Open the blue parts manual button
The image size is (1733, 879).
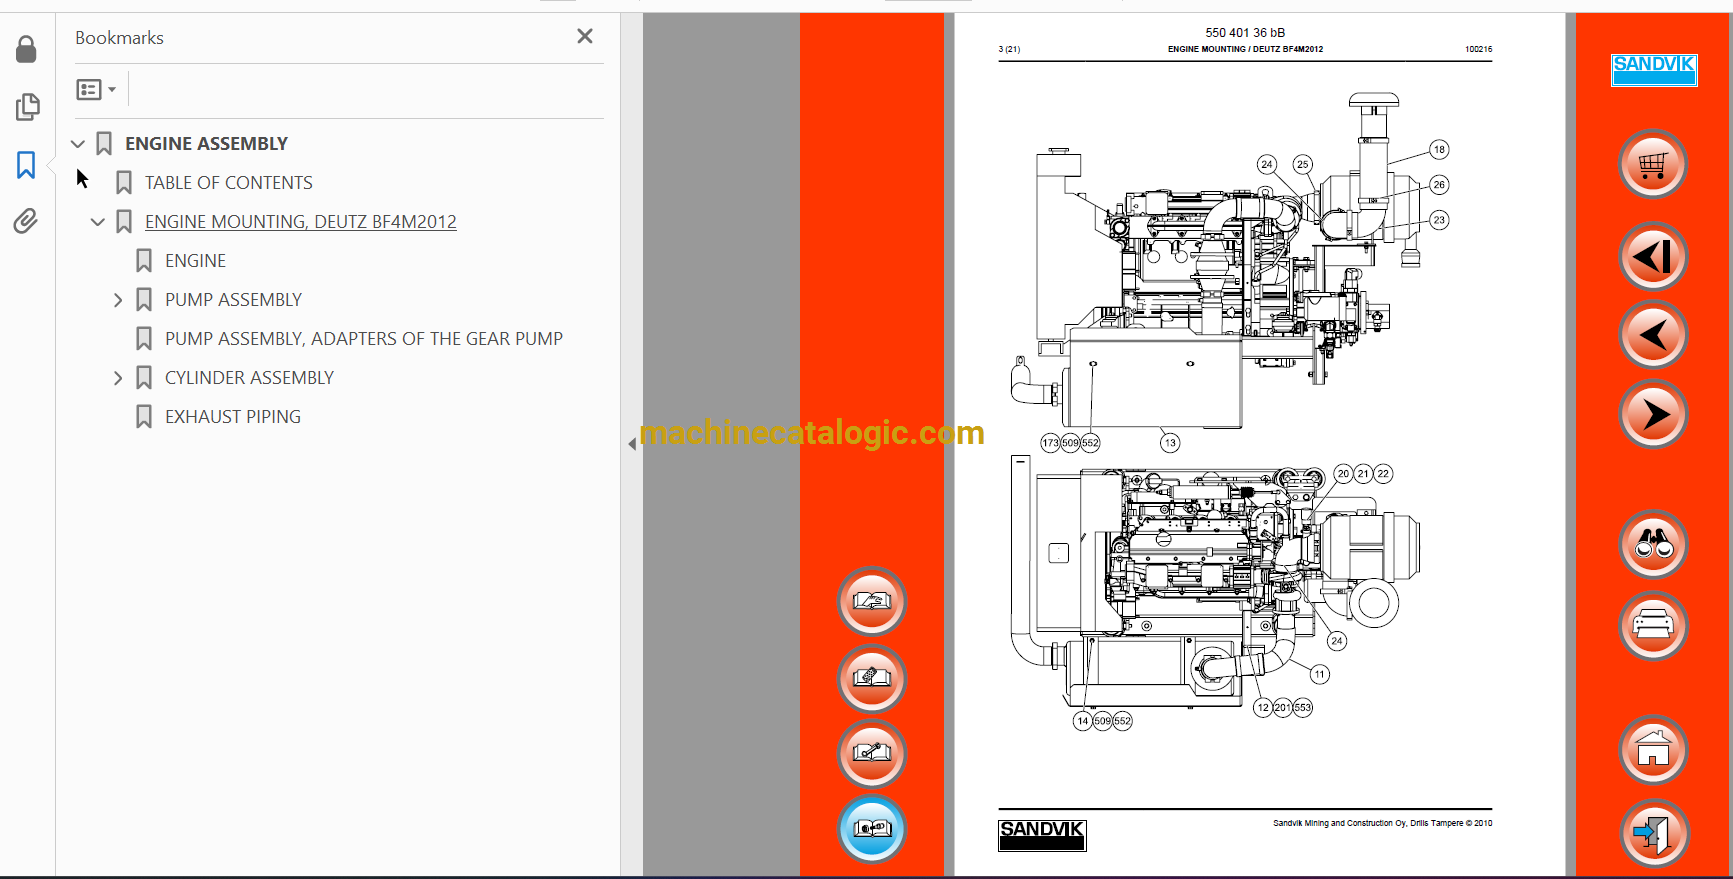click(x=872, y=828)
